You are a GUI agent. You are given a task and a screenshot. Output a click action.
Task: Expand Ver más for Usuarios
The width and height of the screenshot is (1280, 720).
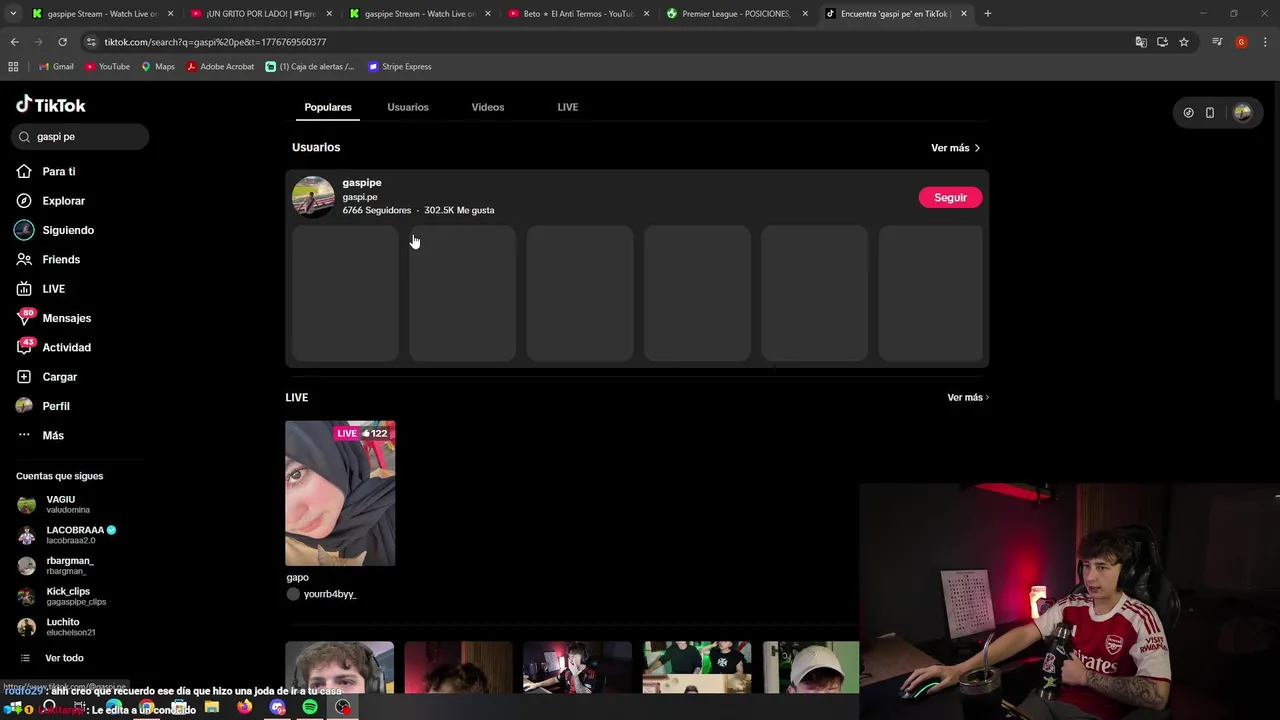[x=955, y=148]
